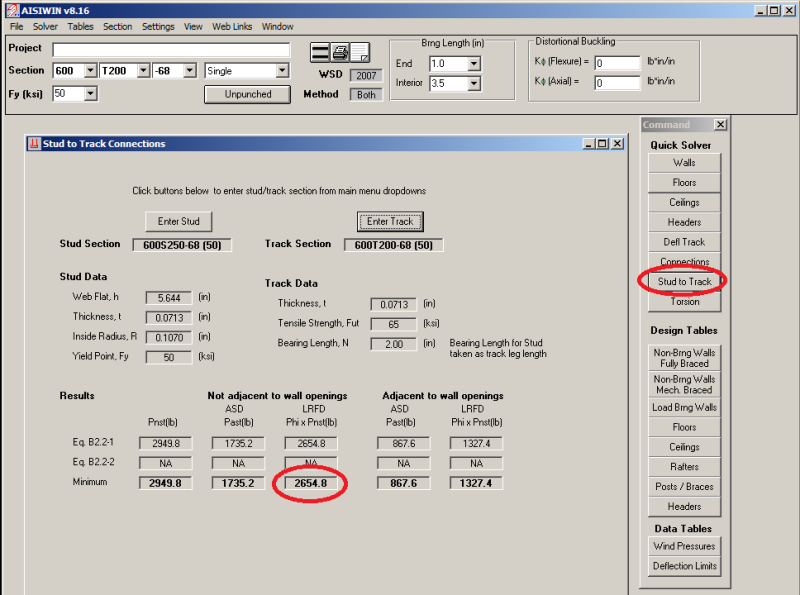The image size is (800, 595).
Task: Open Defl Track solver
Action: pyautogui.click(x=684, y=242)
